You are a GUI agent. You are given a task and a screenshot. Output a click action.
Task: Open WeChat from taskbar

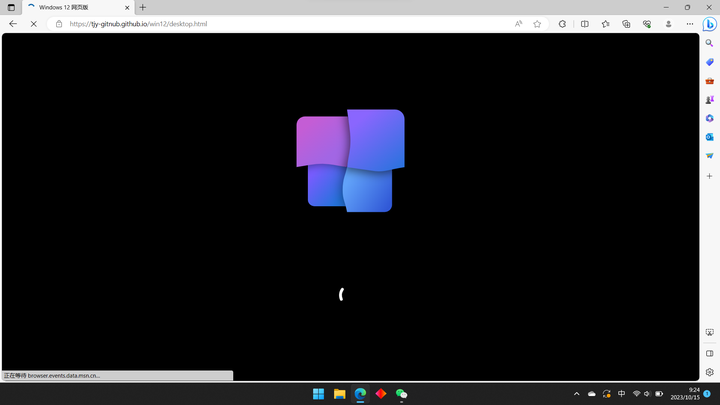click(401, 394)
